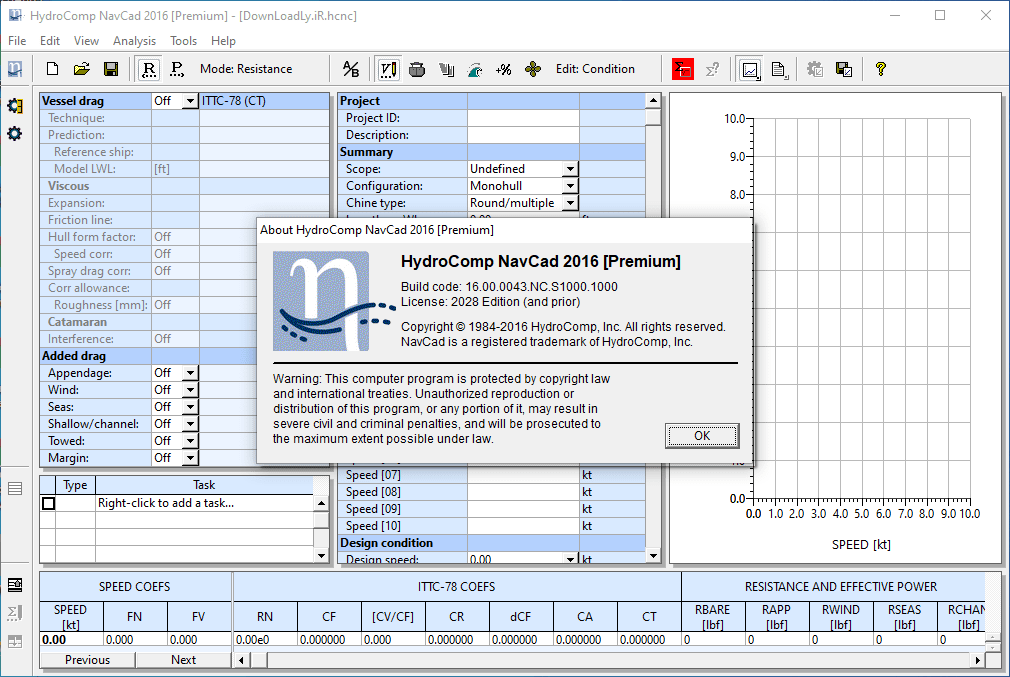Viewport: 1010px width, 677px height.
Task: Select the Edit Condition pencil icon
Action: click(x=388, y=69)
